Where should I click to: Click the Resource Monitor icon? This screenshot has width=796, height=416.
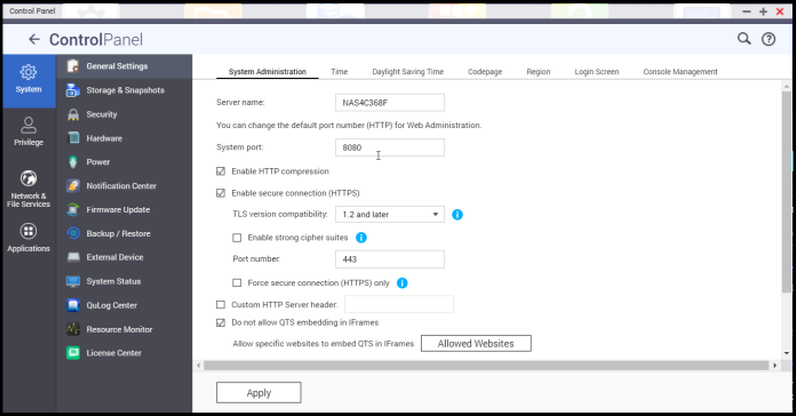[x=73, y=329]
